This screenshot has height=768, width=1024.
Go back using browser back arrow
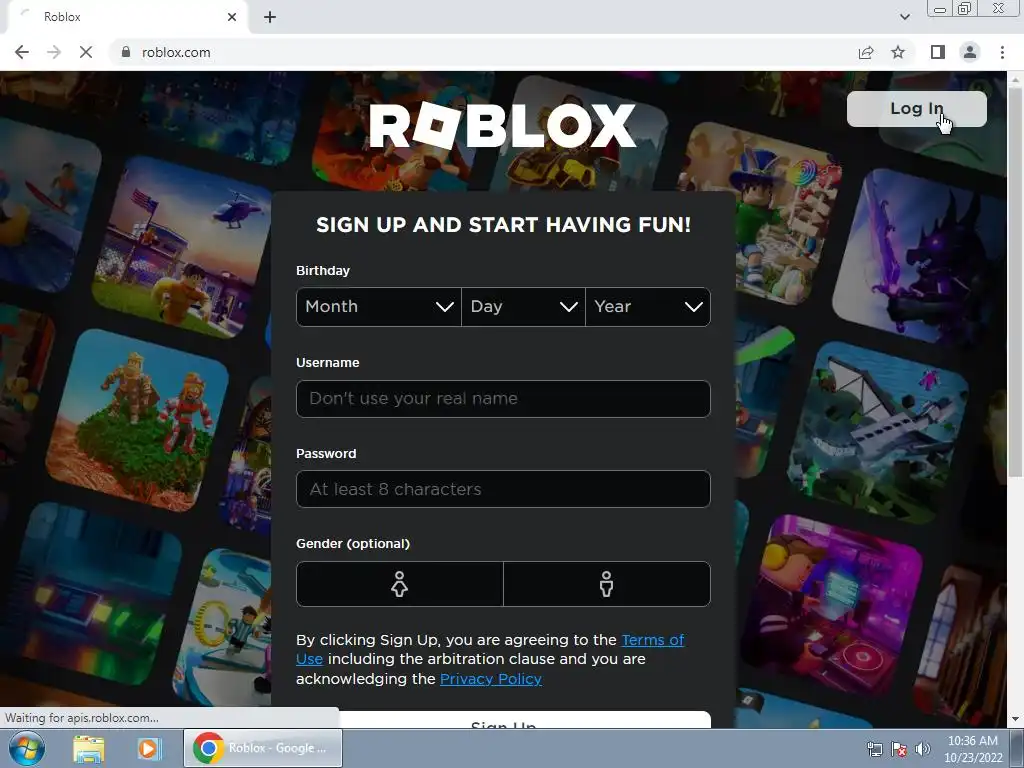22,52
